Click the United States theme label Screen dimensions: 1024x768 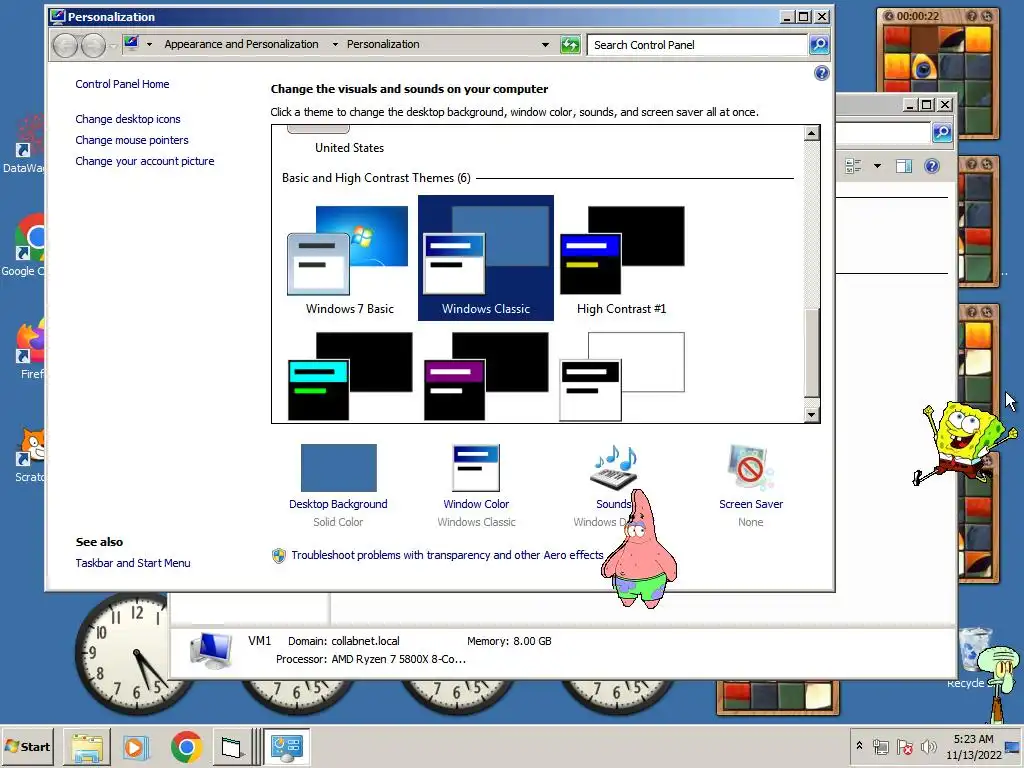349,148
